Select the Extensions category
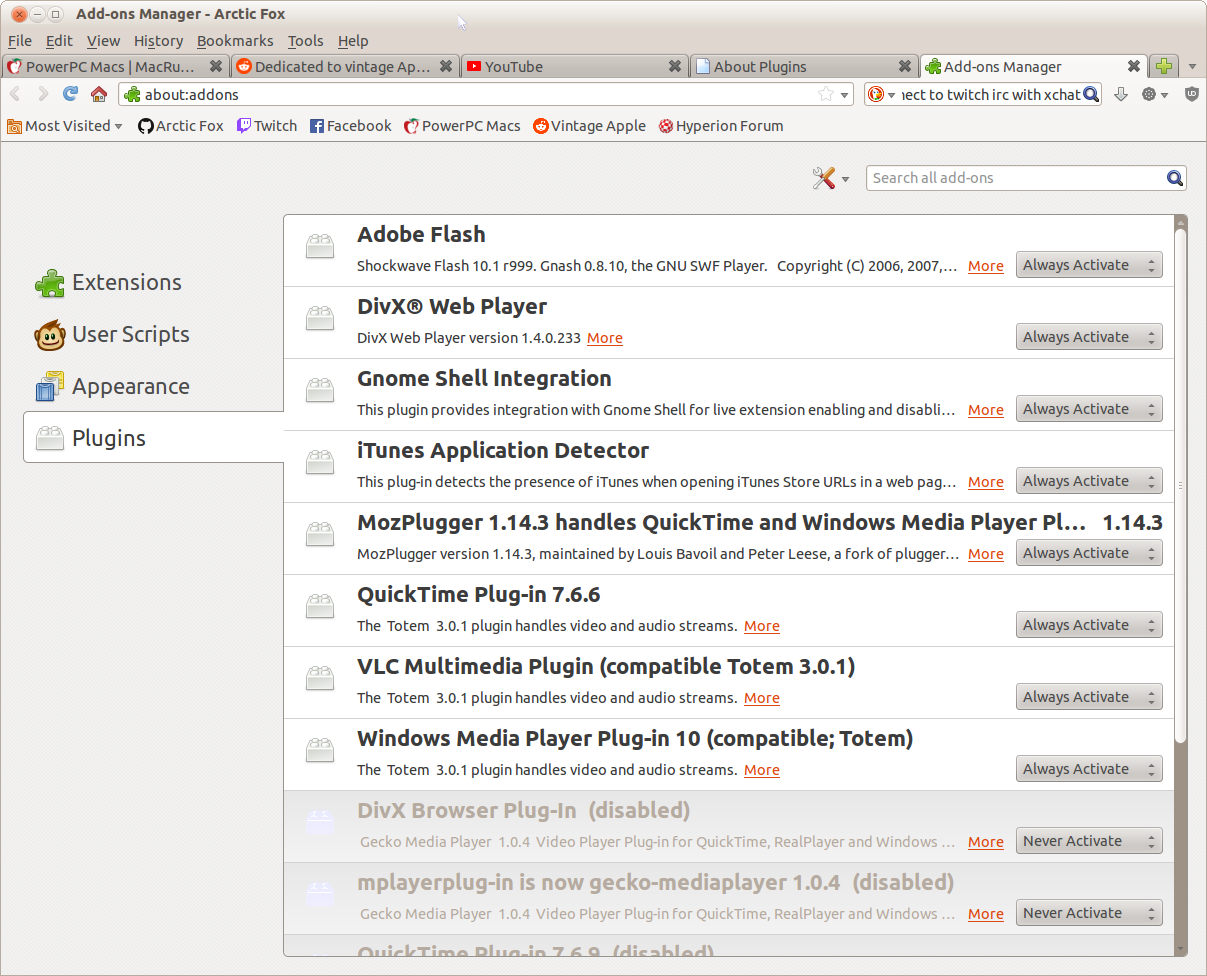The width and height of the screenshot is (1207, 976). tap(153, 283)
